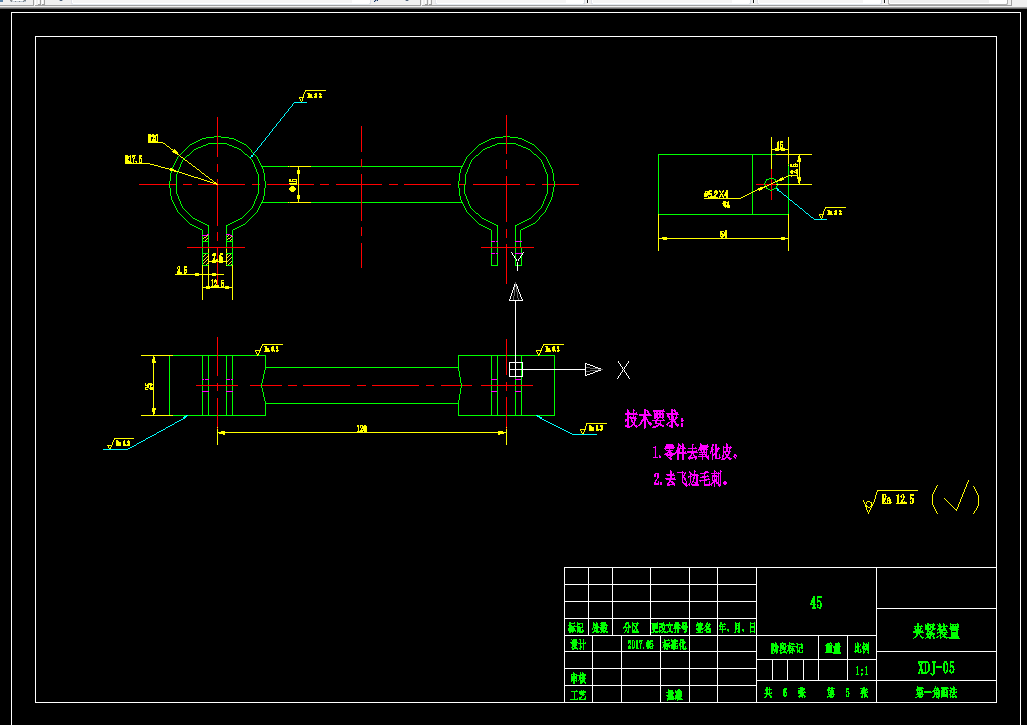Select the '重量' header cell
The height and width of the screenshot is (725, 1027).
[833, 648]
